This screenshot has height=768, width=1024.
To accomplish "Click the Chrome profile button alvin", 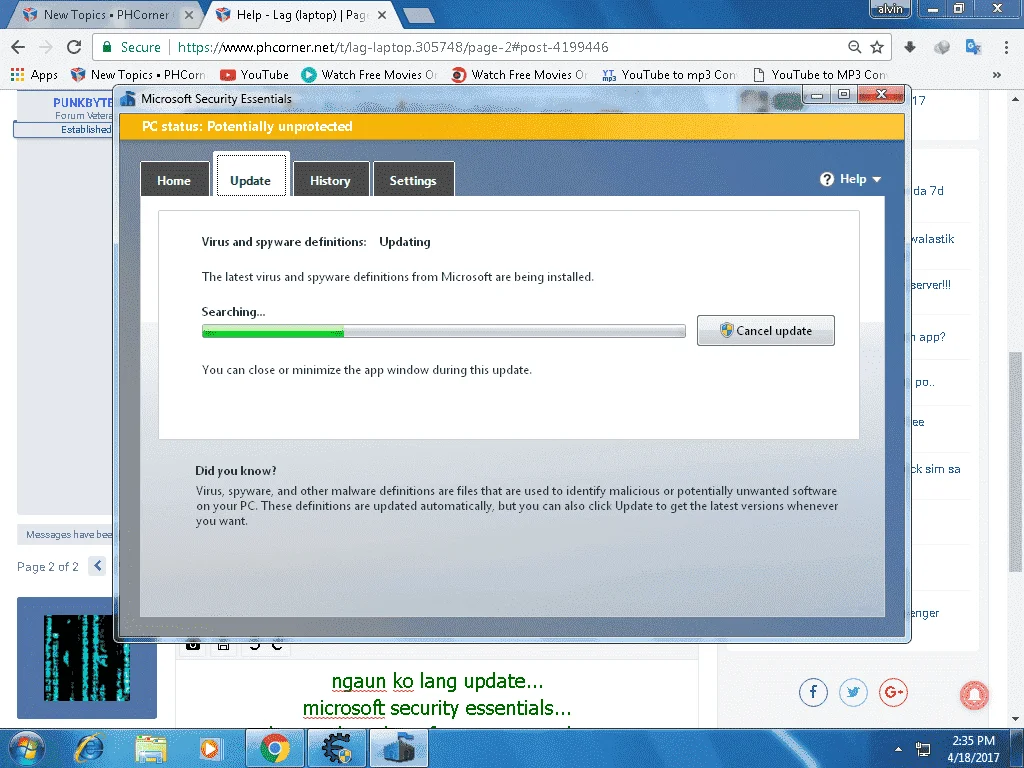I will click(890, 8).
